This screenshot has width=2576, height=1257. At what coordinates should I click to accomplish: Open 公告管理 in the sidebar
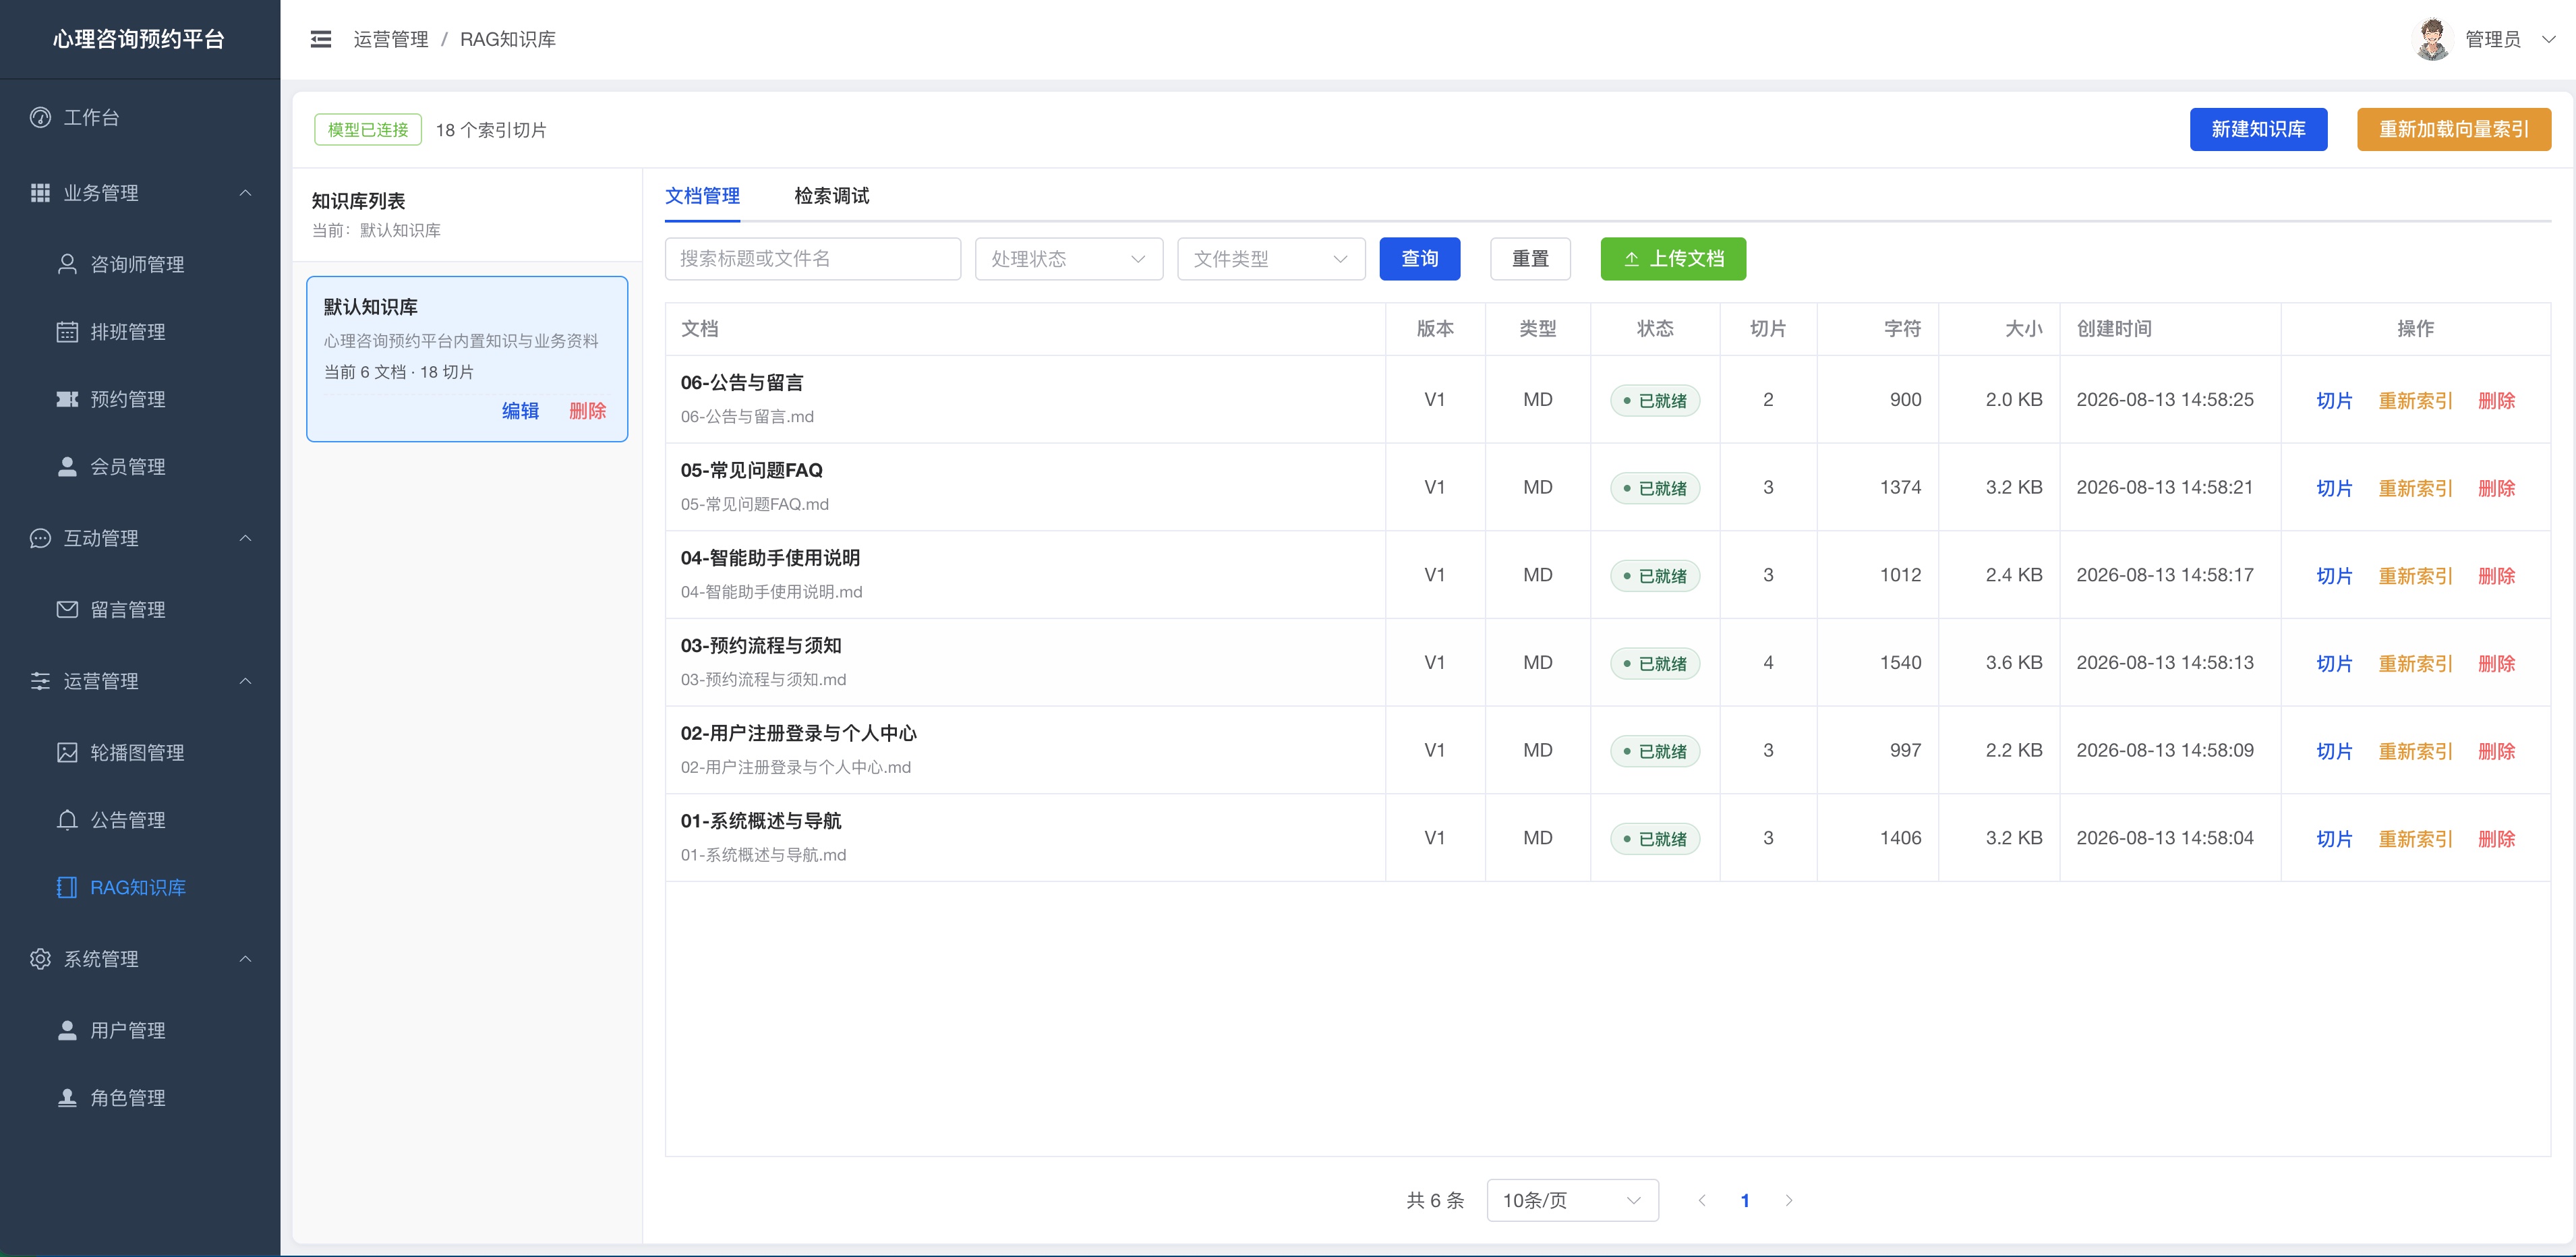click(140, 820)
